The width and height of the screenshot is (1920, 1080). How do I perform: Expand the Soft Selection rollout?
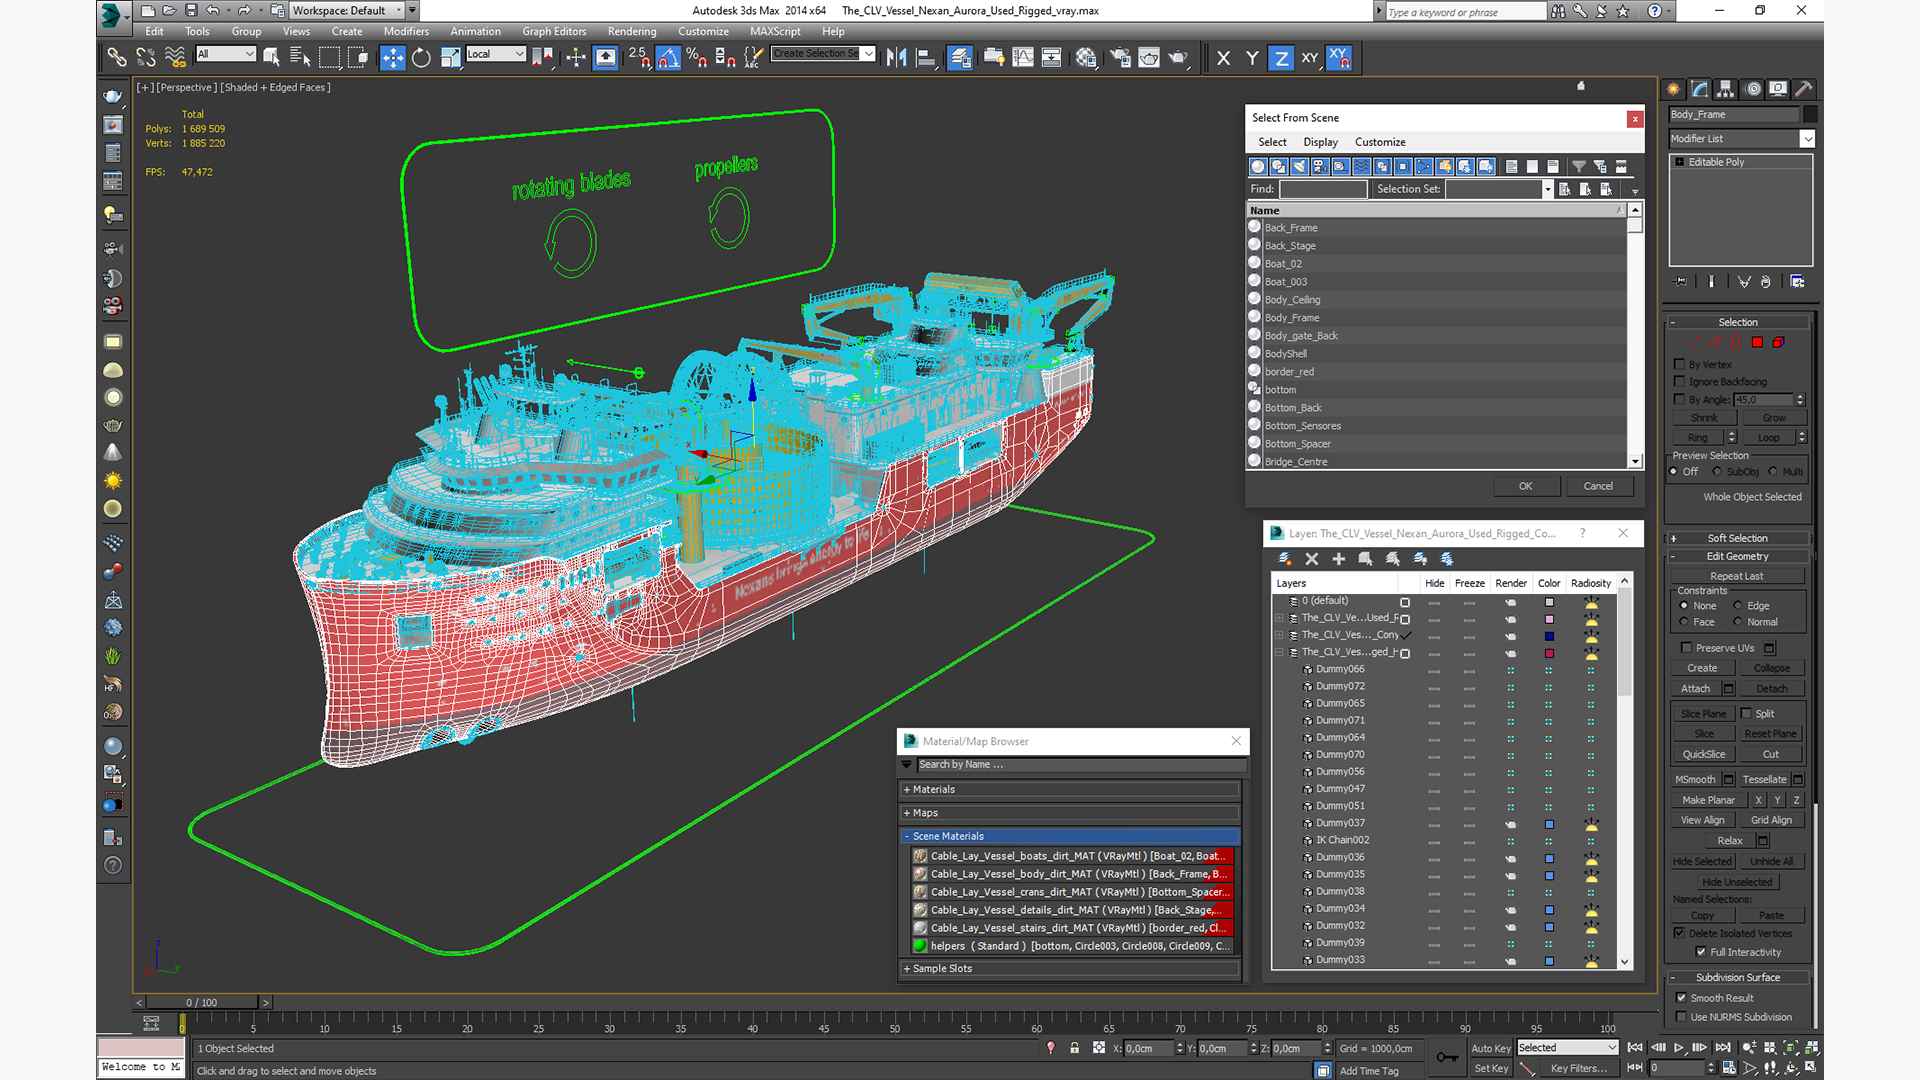(1738, 538)
